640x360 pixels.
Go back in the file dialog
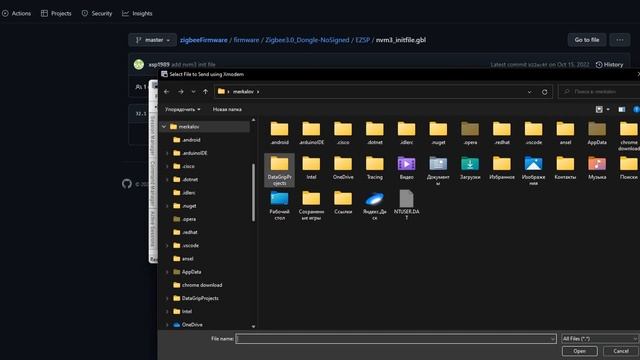167,92
